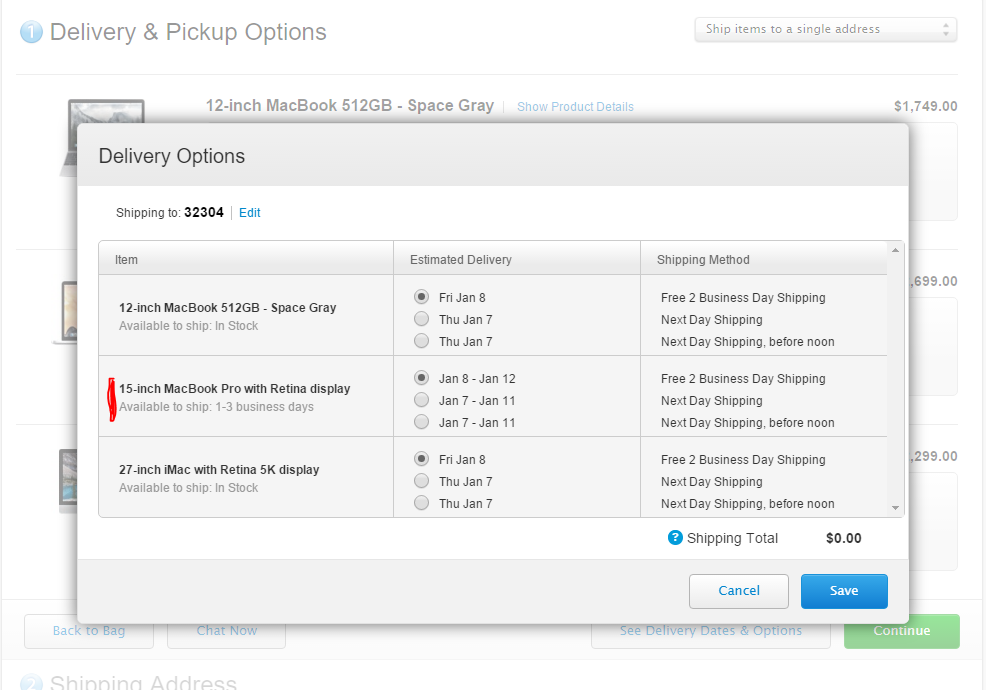
Task: Click the Shipping Total help question icon
Action: point(676,538)
